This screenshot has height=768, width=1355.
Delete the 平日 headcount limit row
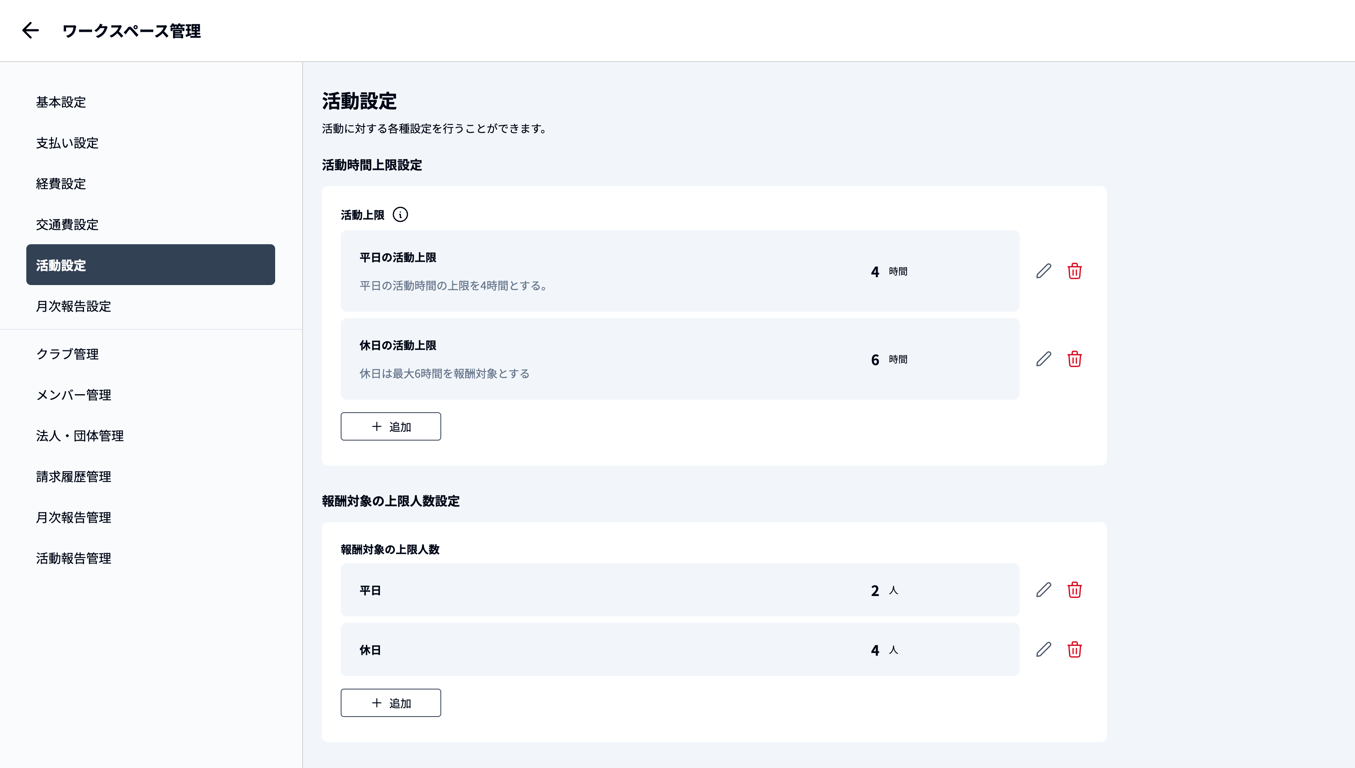pos(1074,590)
